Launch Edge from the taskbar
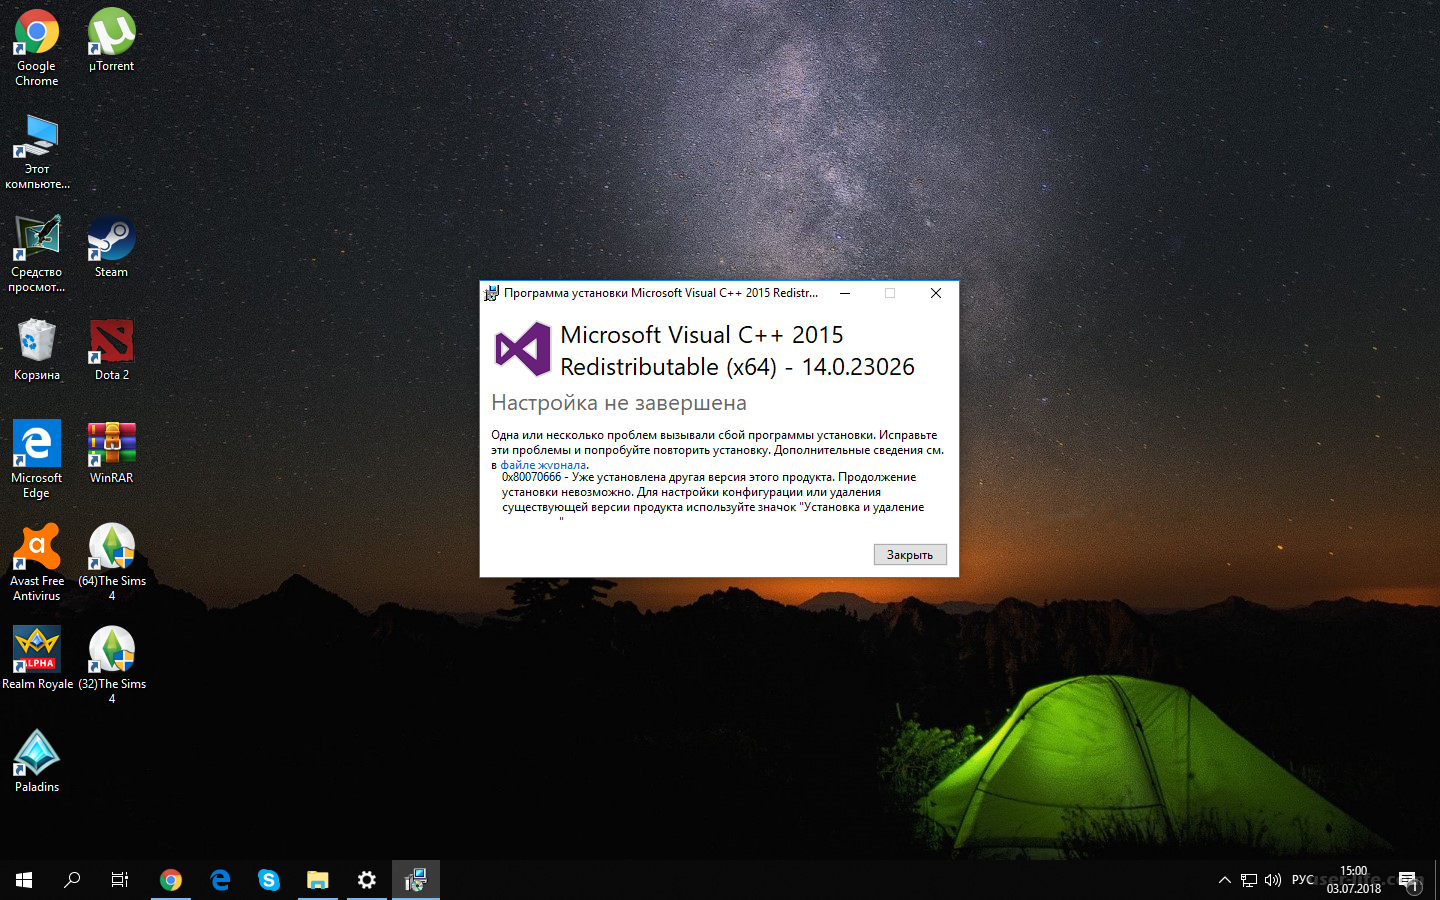The width and height of the screenshot is (1440, 900). click(x=220, y=880)
